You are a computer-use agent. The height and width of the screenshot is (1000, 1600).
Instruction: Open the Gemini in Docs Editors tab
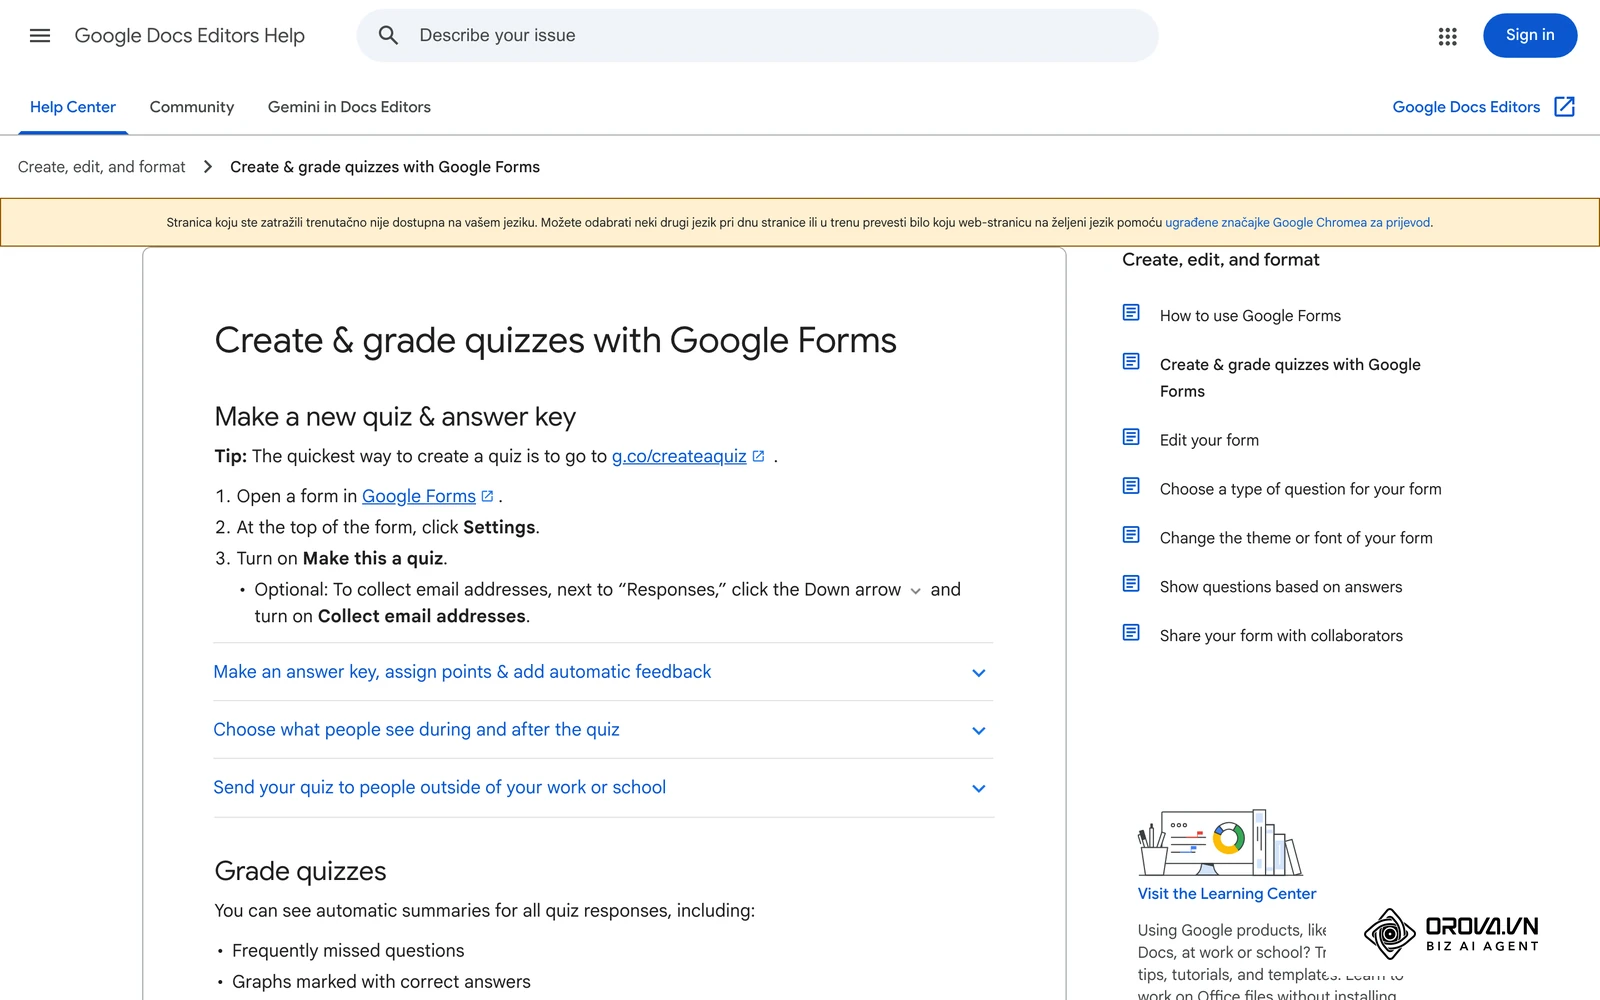click(x=349, y=107)
